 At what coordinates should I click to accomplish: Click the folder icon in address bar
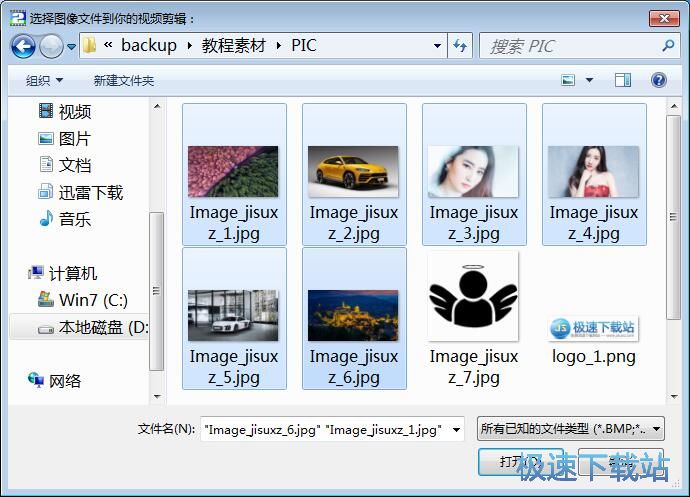coord(89,45)
